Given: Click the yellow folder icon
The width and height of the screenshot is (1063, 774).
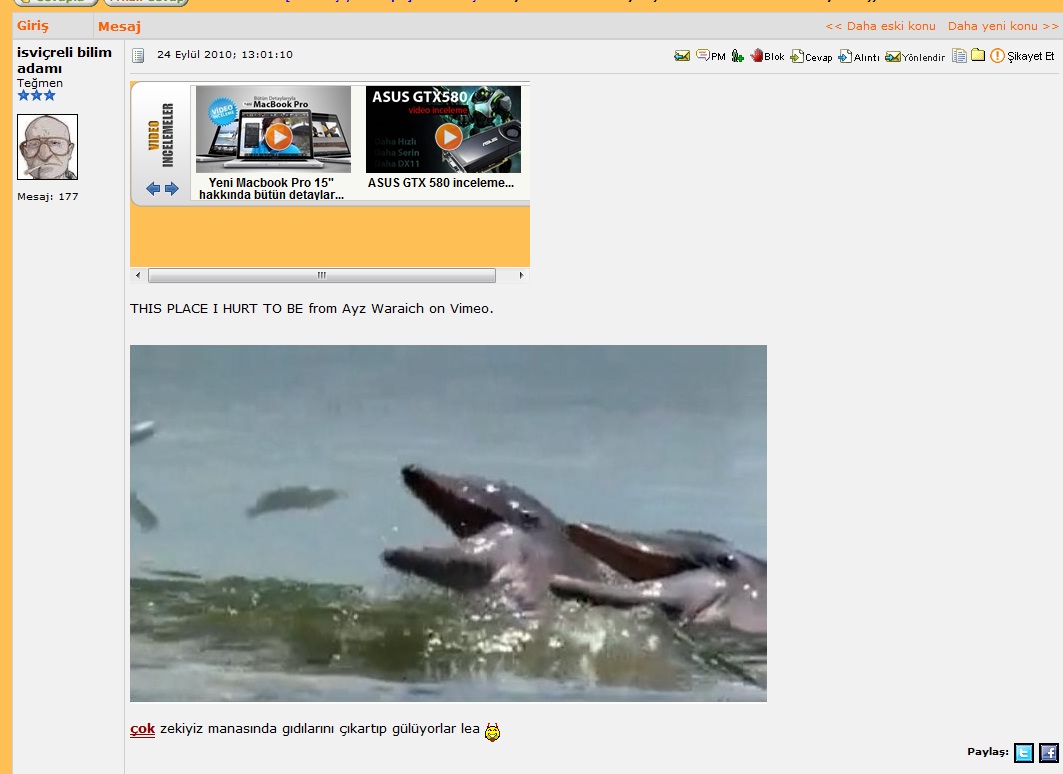Looking at the screenshot, I should coord(978,55).
